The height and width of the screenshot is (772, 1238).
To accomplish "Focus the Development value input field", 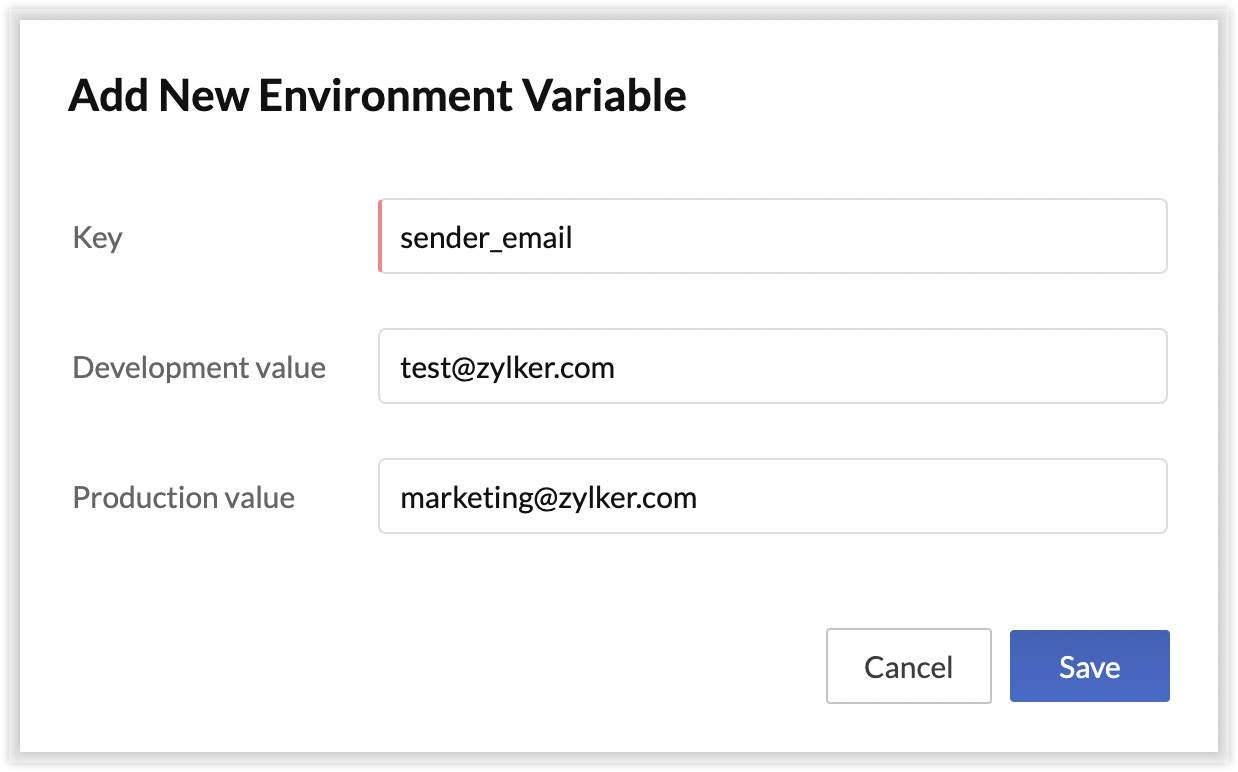I will point(772,366).
